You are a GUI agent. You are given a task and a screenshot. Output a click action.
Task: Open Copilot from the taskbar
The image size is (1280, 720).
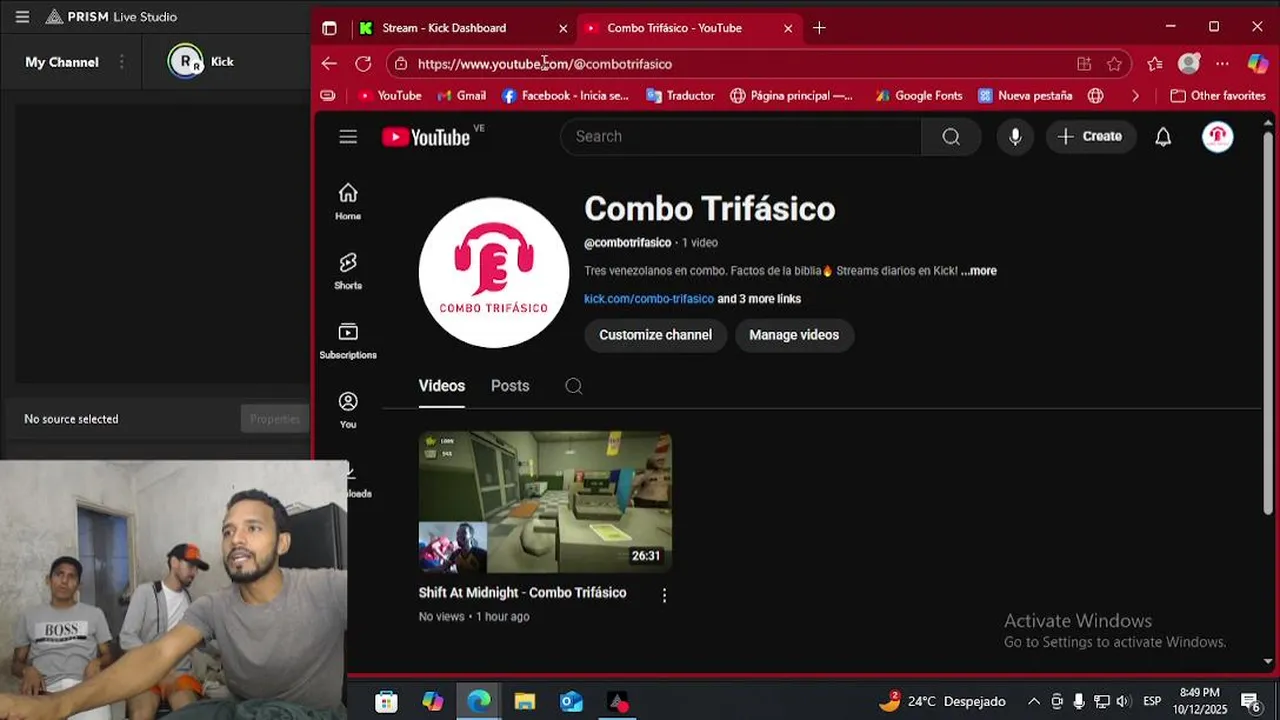432,702
